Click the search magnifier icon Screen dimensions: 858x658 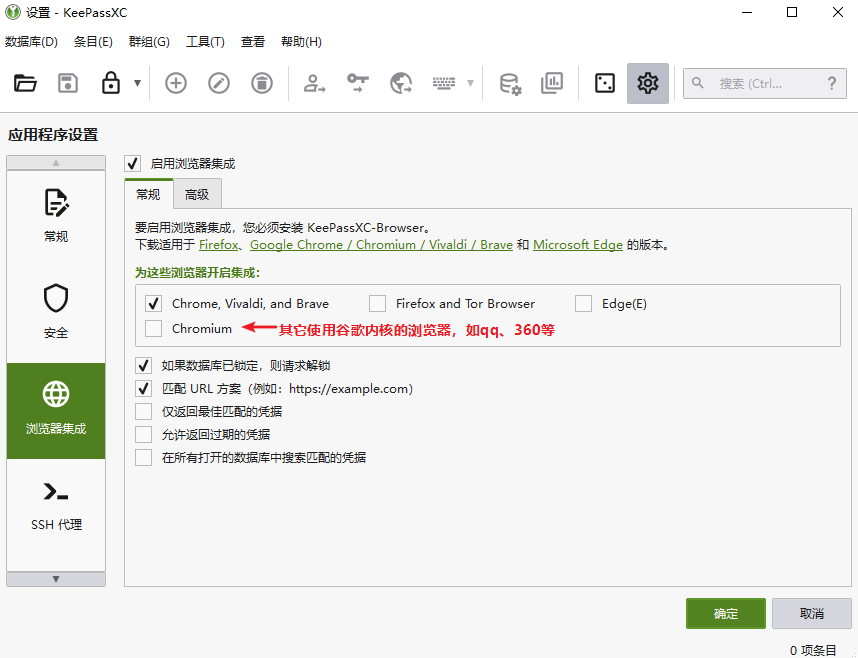point(697,83)
